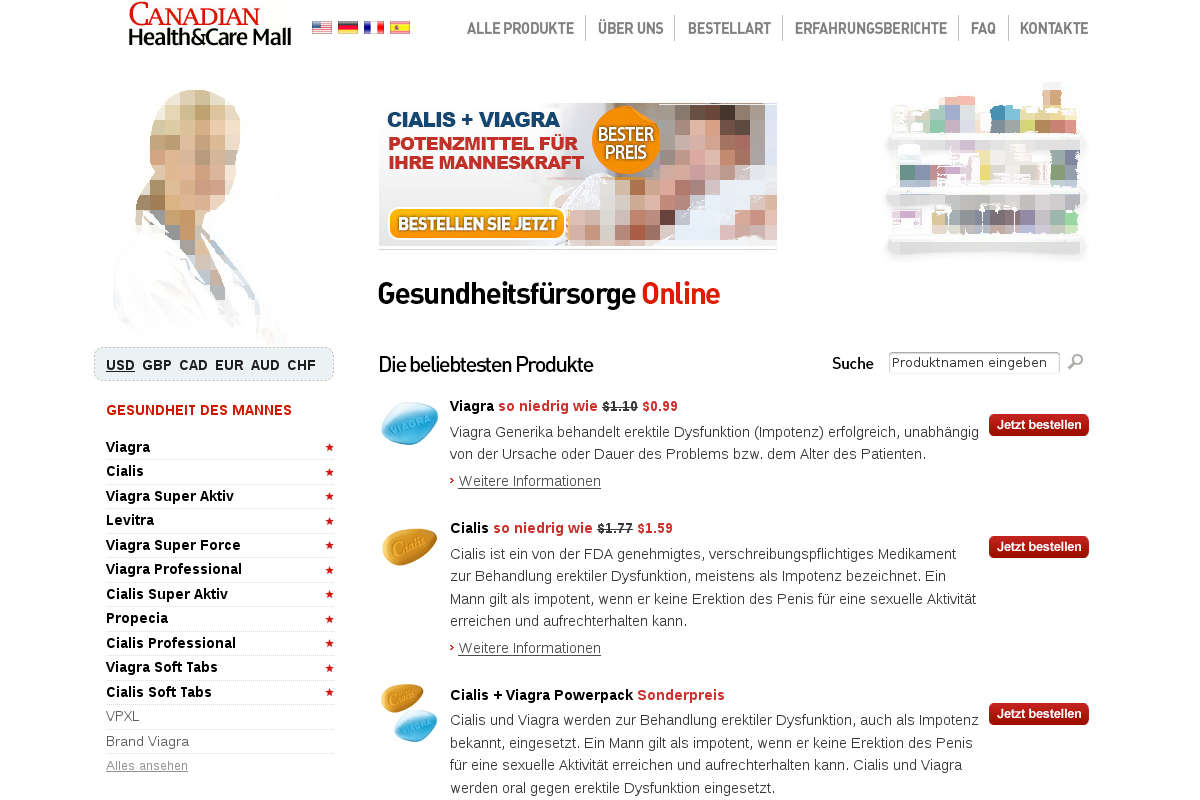Click the orange Cialis pill image
The height and width of the screenshot is (800, 1200).
tap(410, 546)
